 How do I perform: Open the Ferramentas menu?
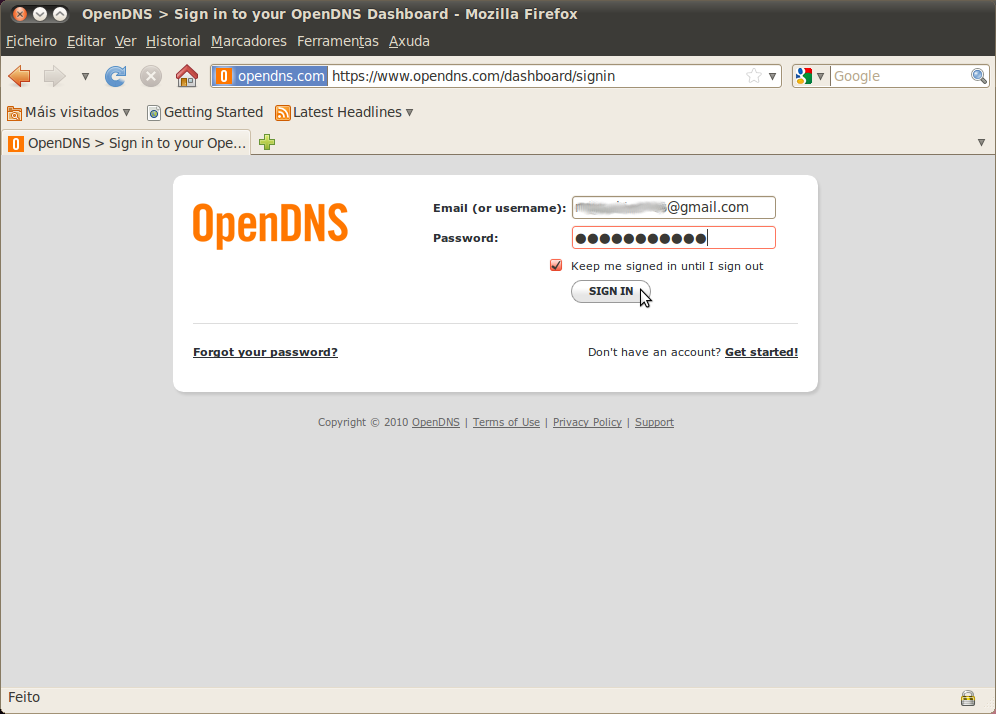pos(338,41)
